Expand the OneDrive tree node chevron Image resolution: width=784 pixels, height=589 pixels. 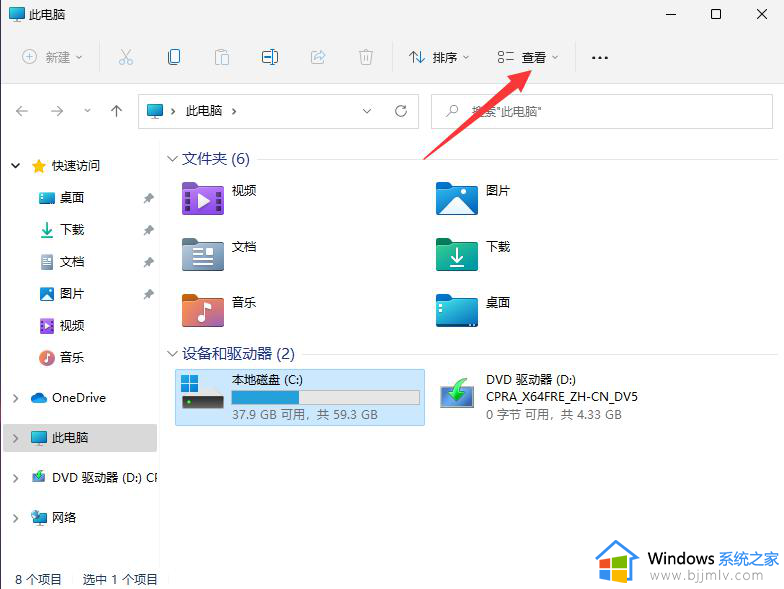click(x=16, y=398)
